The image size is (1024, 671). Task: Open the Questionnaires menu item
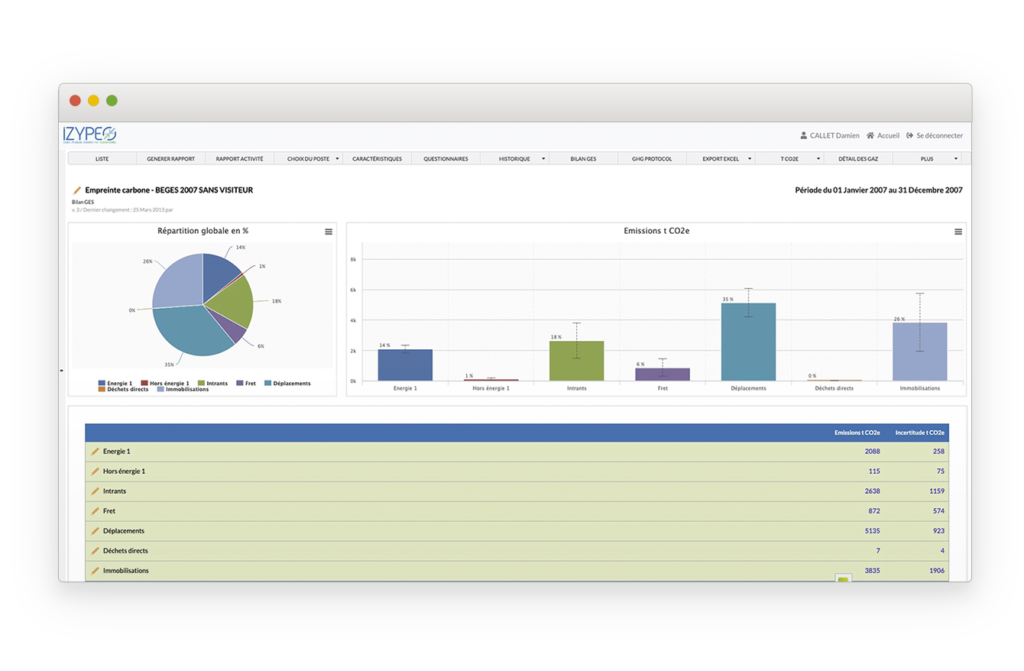[x=446, y=159]
